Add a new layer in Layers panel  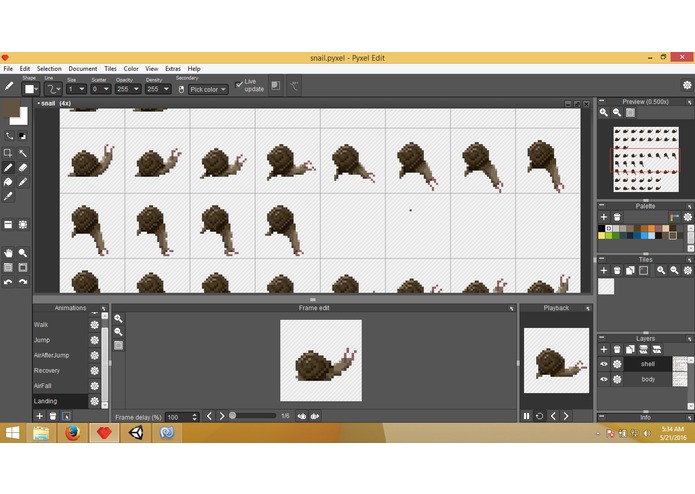coord(604,350)
